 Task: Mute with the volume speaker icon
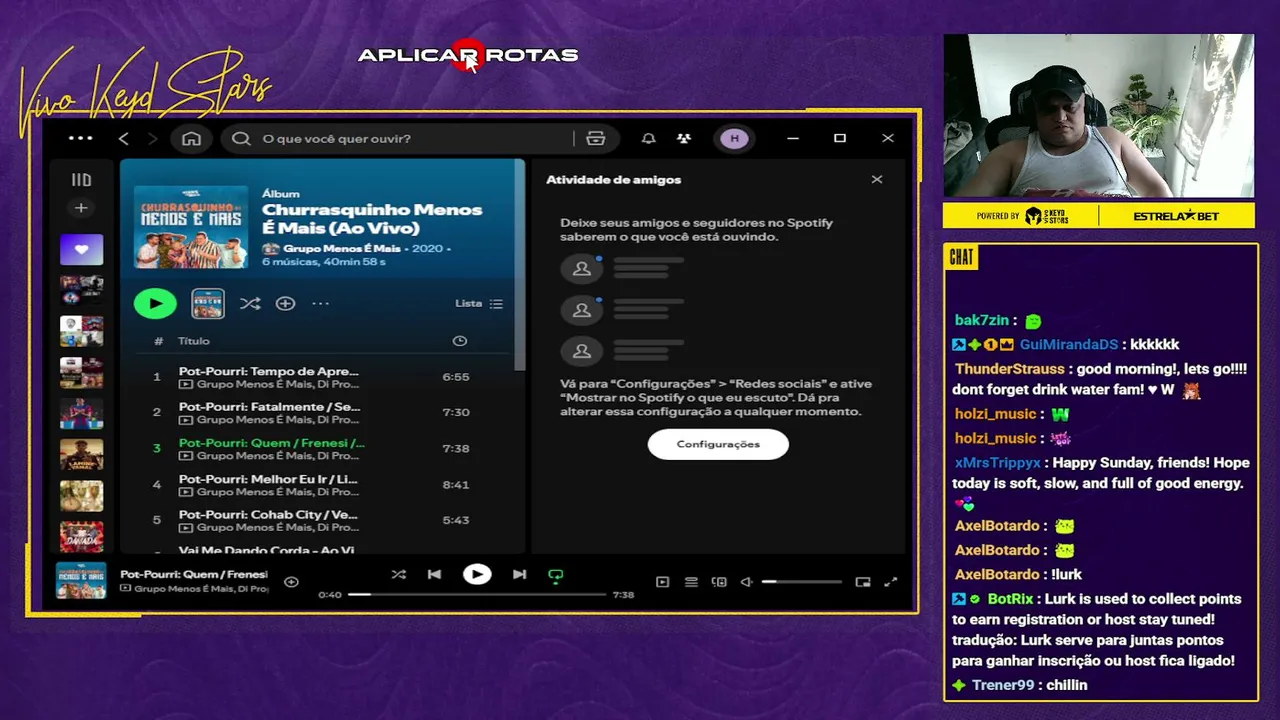[746, 582]
